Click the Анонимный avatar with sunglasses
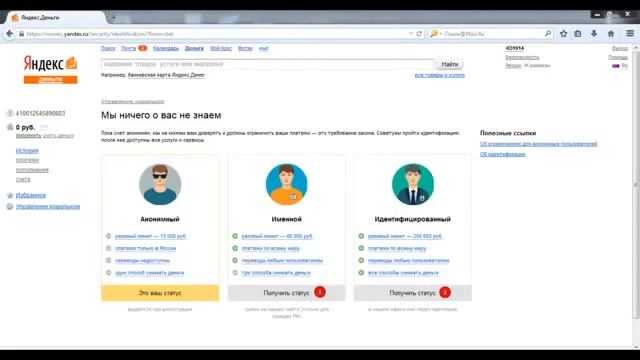640x360 pixels. pyautogui.click(x=160, y=184)
